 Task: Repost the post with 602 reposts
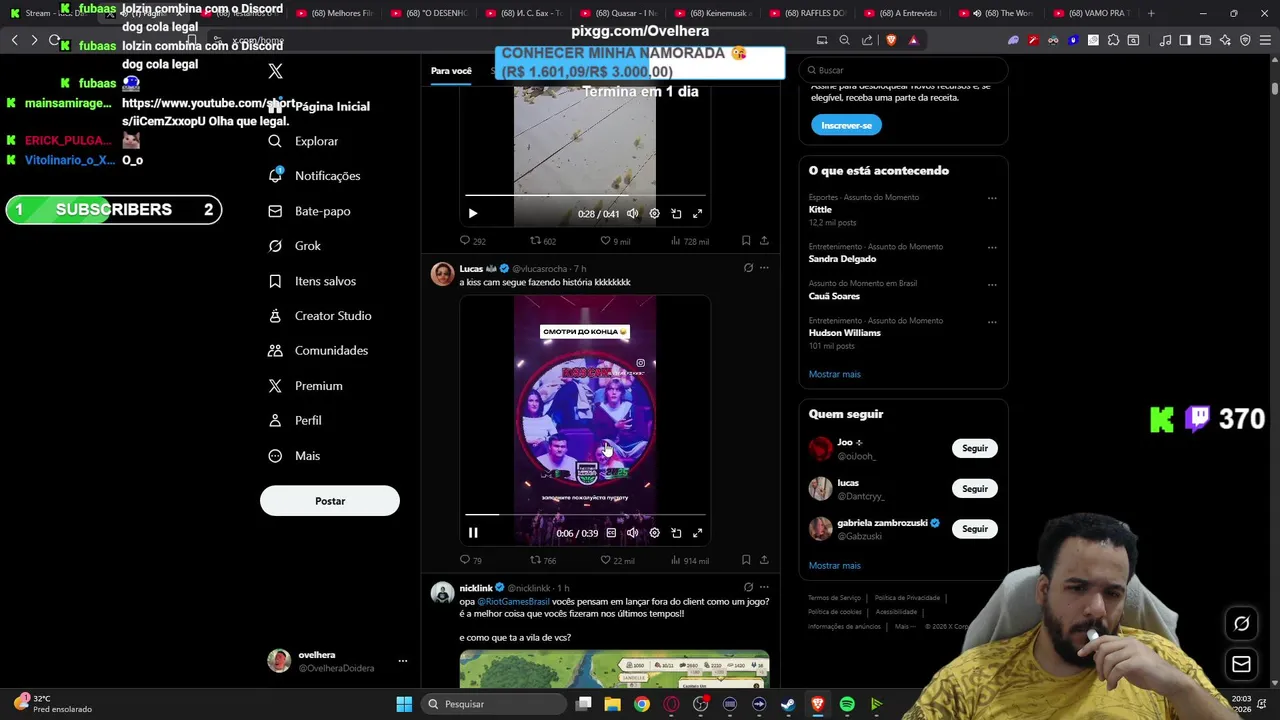click(543, 241)
